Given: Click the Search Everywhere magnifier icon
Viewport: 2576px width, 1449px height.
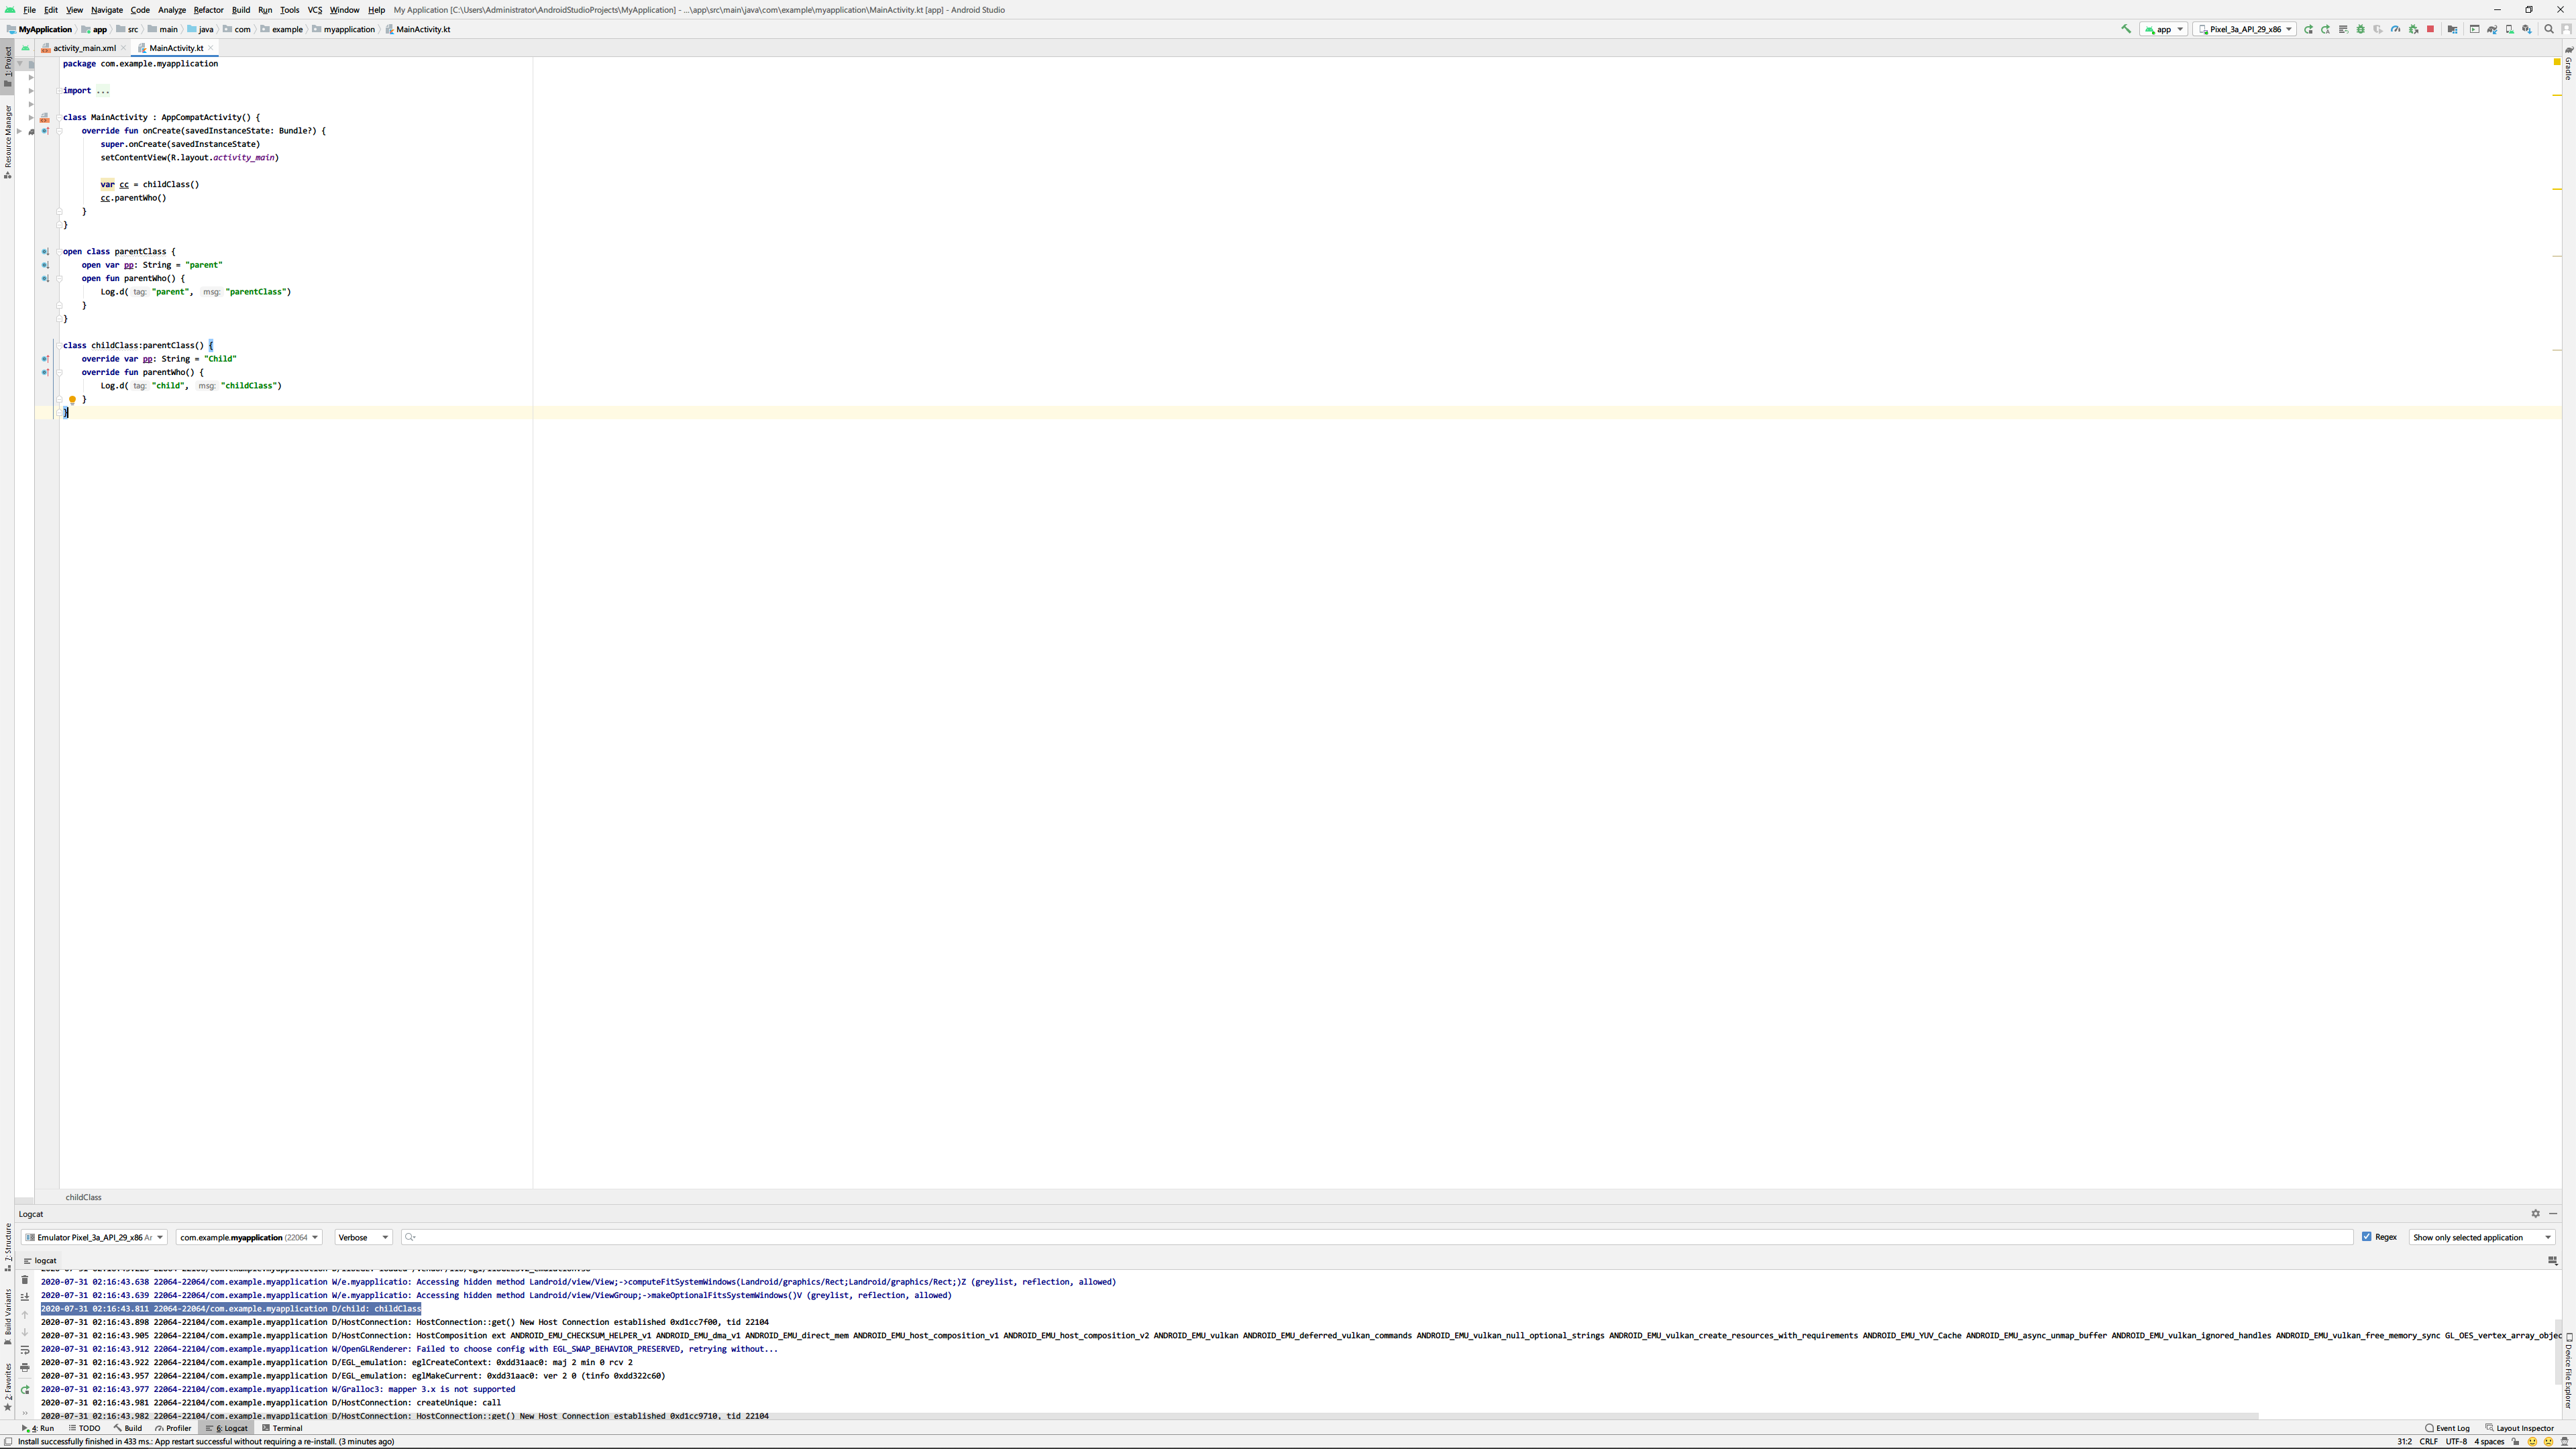Looking at the screenshot, I should tap(2548, 29).
